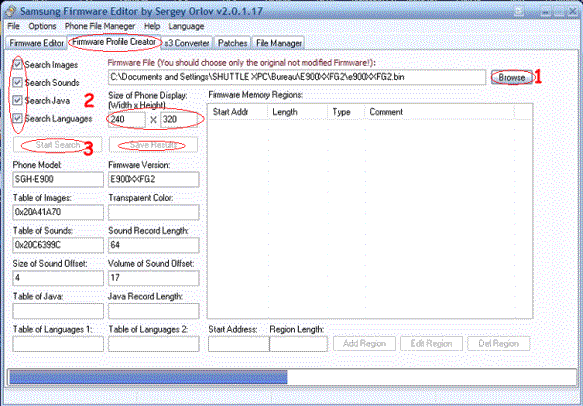
Task: Switch to the Patches tab
Action: (x=232, y=43)
